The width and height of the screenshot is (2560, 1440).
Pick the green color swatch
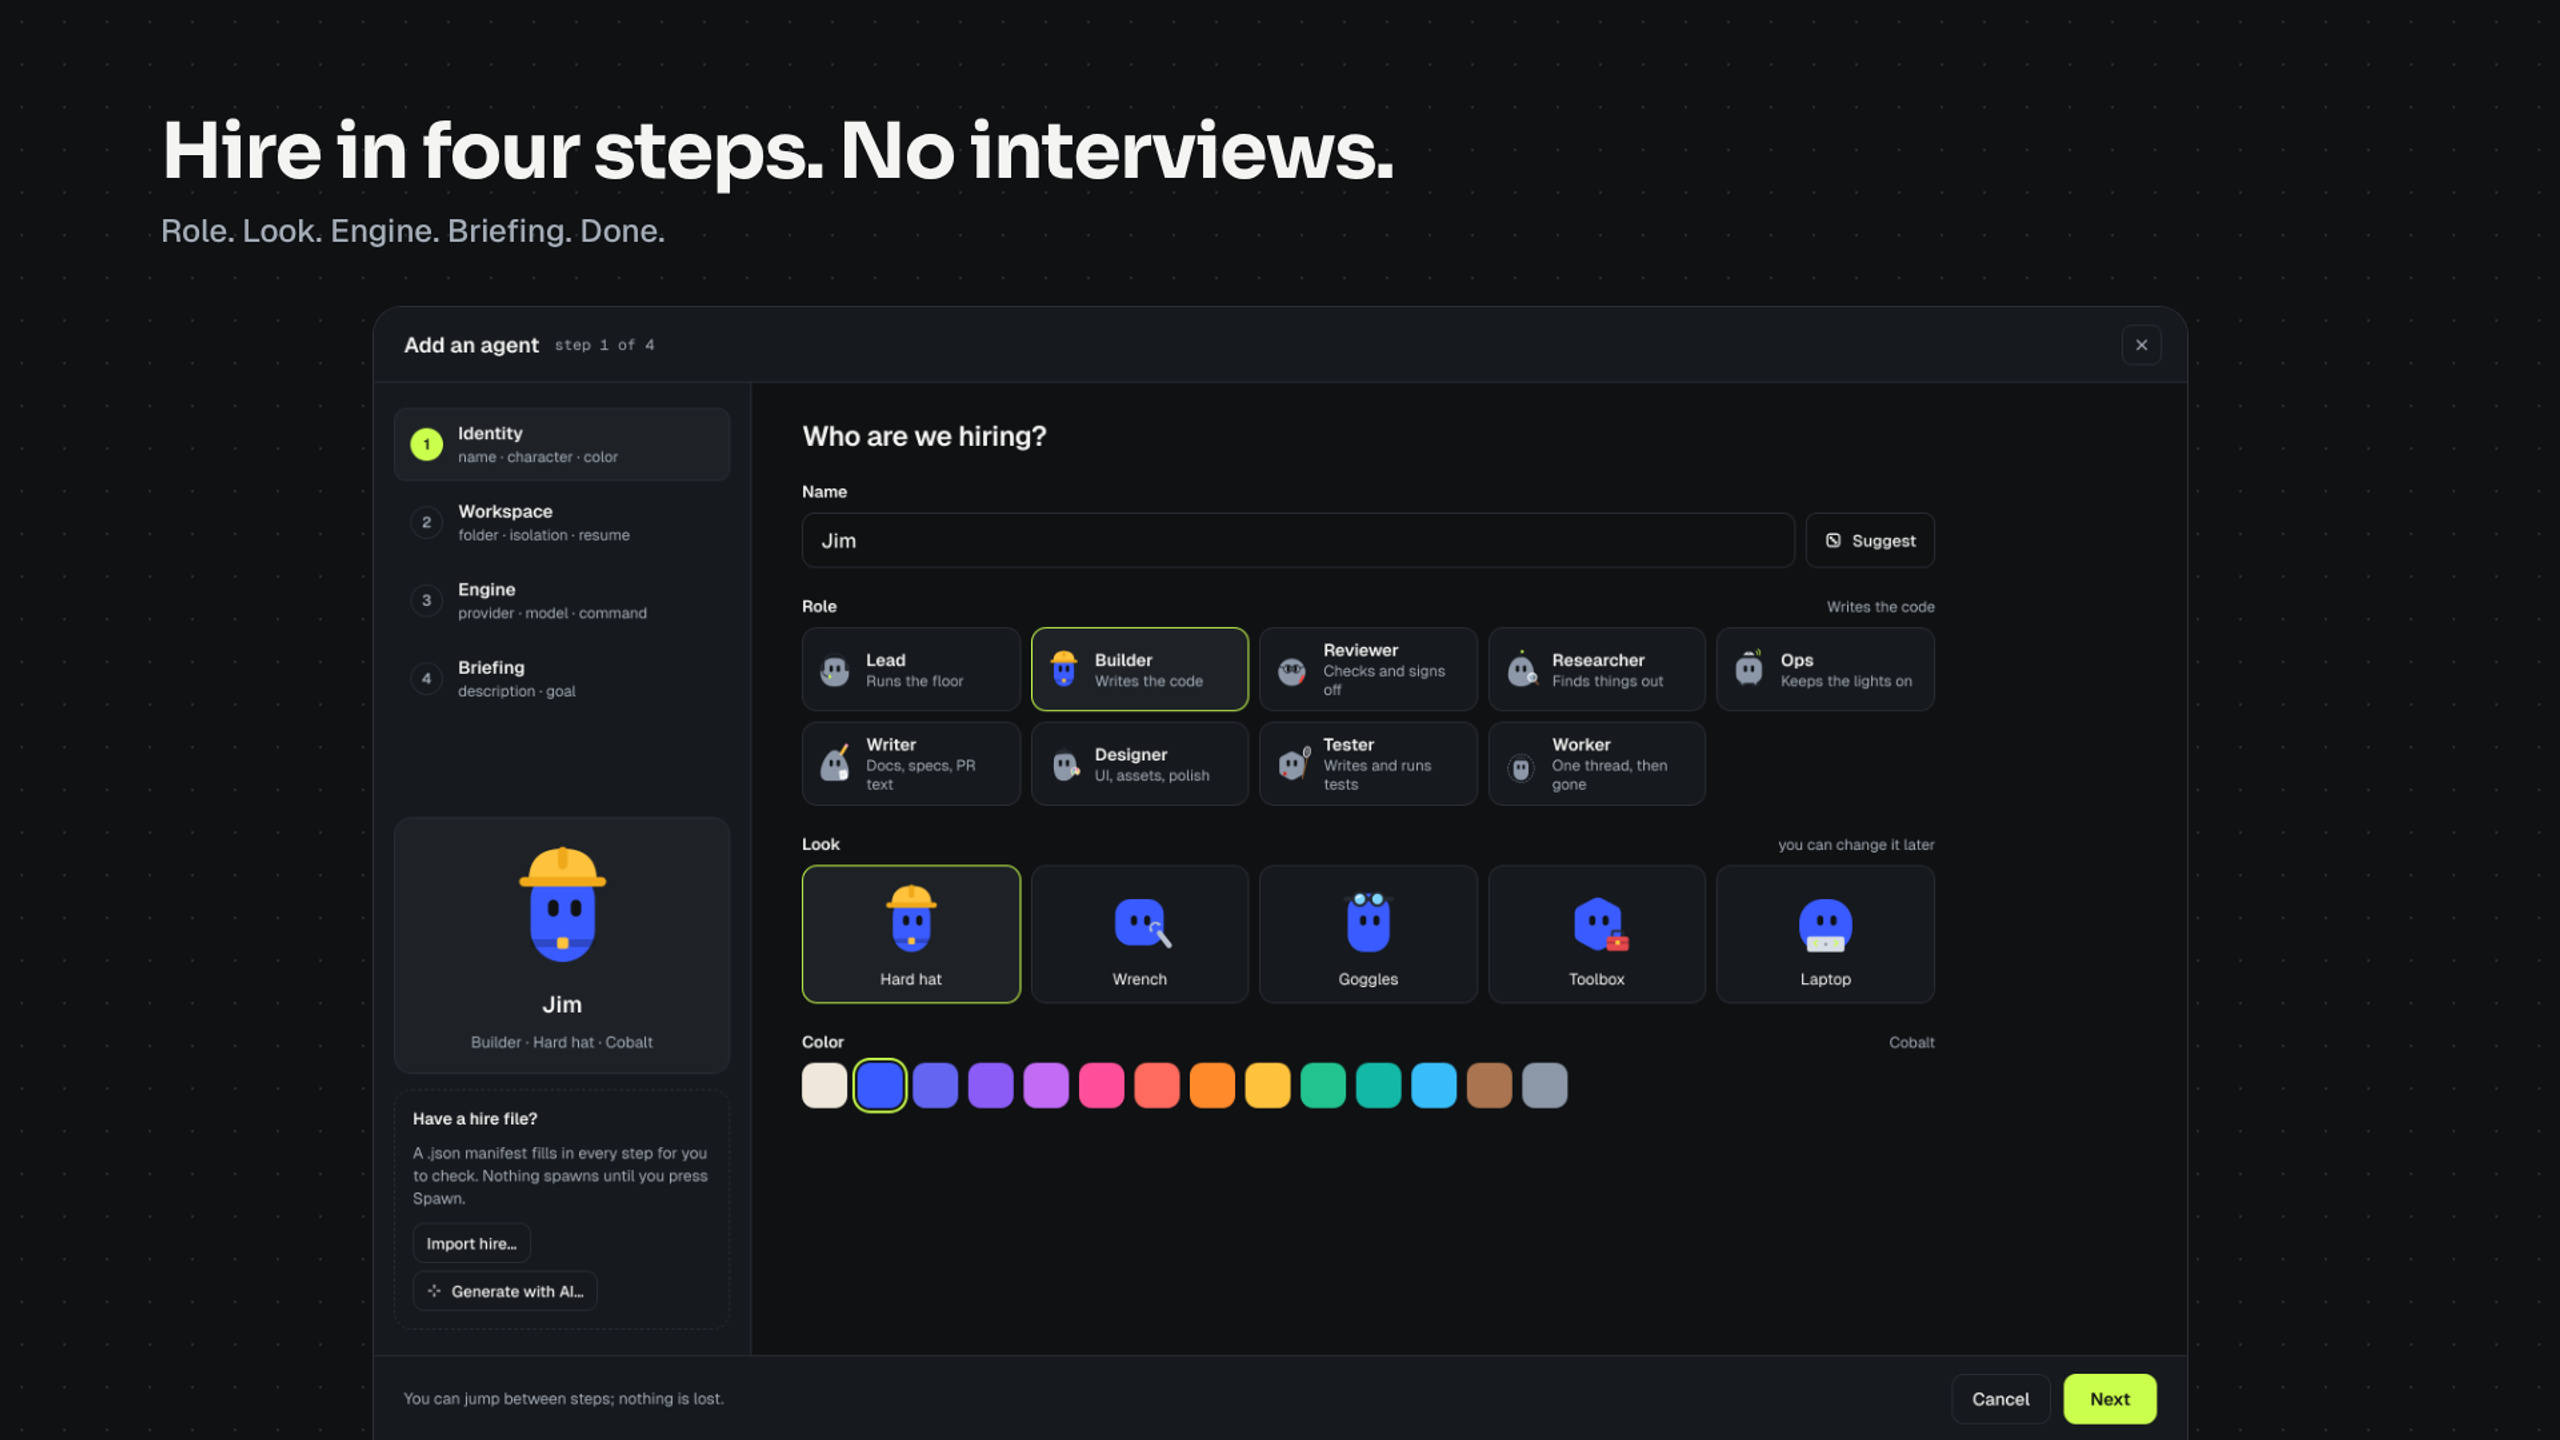coord(1323,1085)
